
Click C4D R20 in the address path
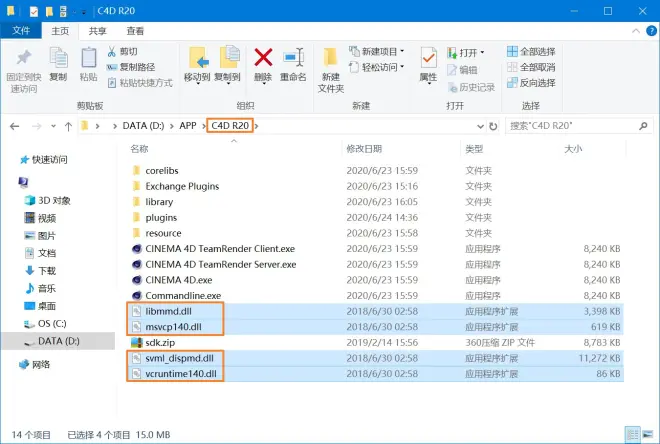pos(230,126)
